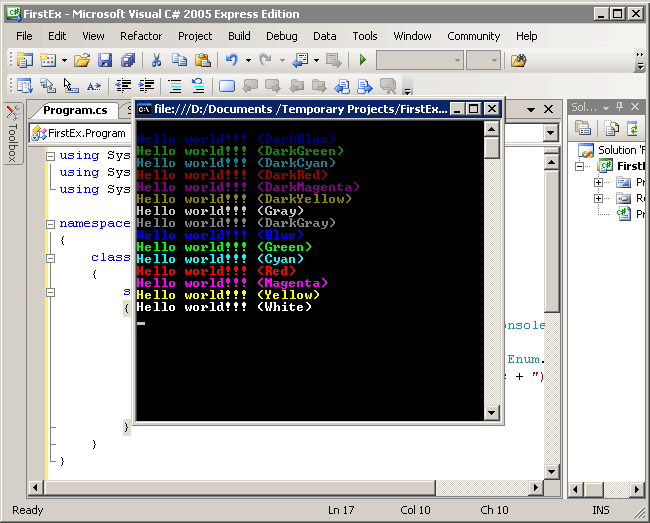Image resolution: width=650 pixels, height=523 pixels.
Task: Open Solution Explorer window position dropdown
Action: [x=606, y=108]
